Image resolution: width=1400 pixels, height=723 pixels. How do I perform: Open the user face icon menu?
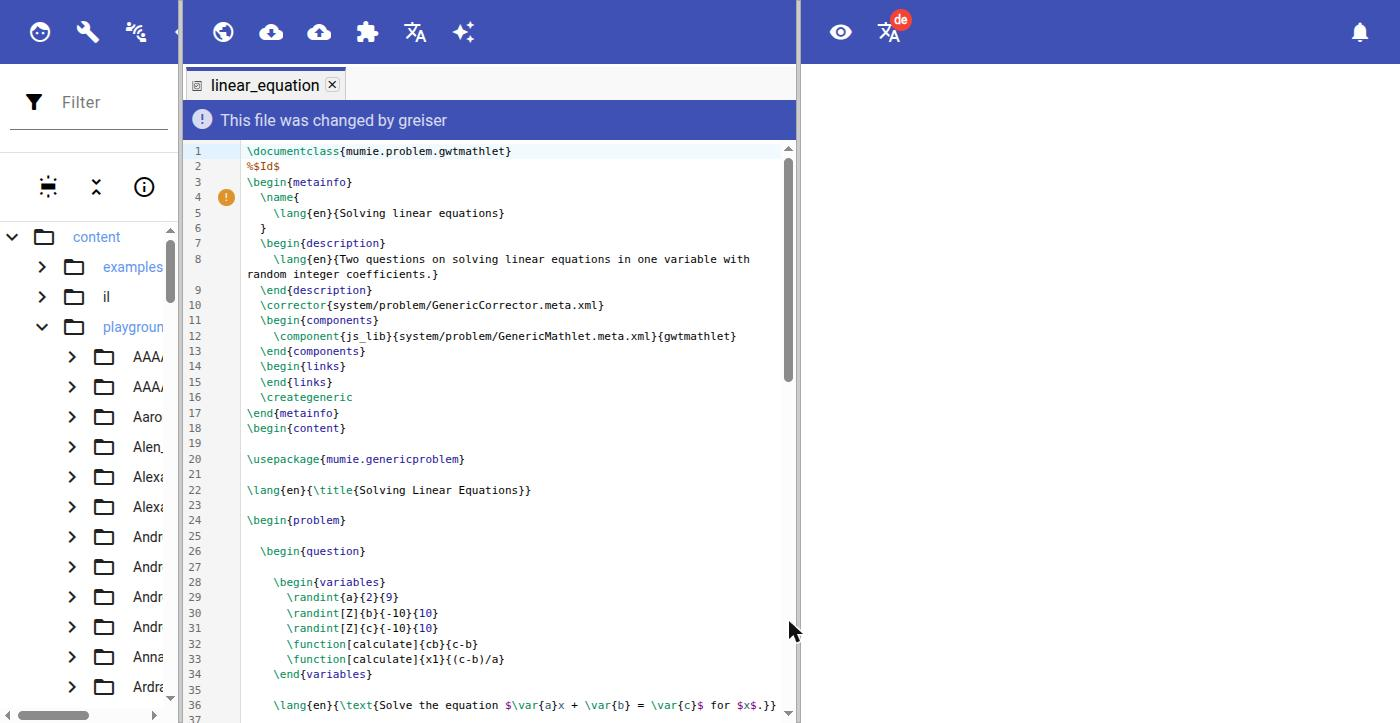coord(40,32)
